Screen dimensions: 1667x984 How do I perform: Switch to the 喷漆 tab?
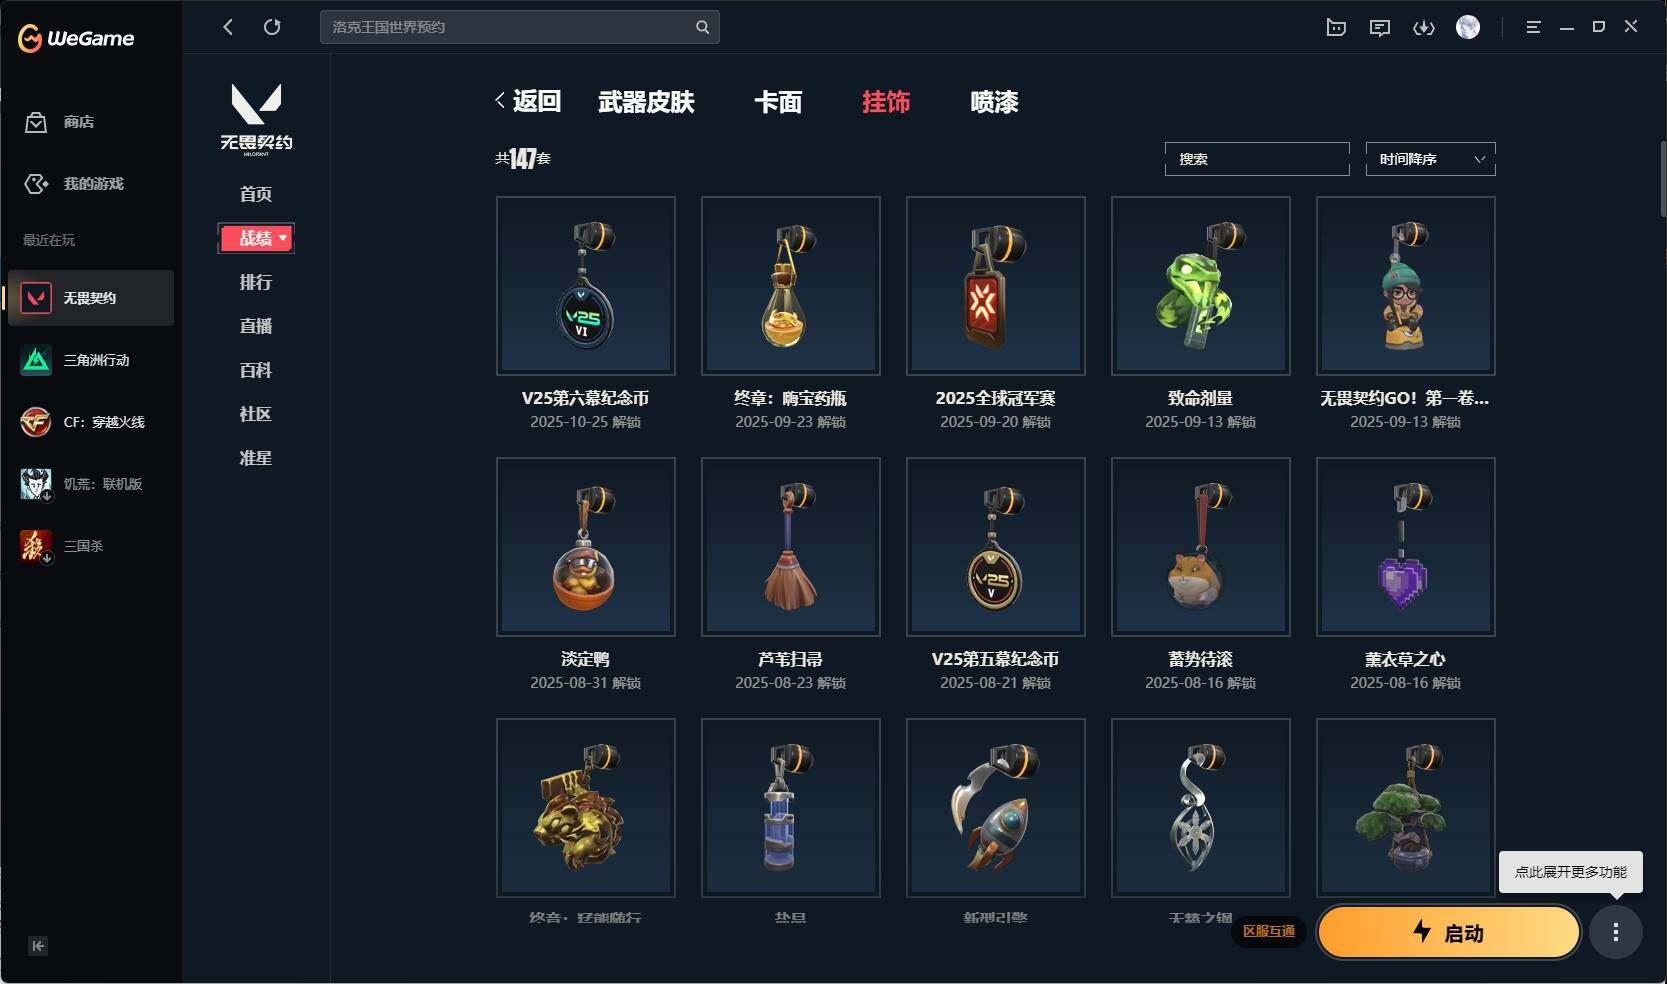(994, 102)
